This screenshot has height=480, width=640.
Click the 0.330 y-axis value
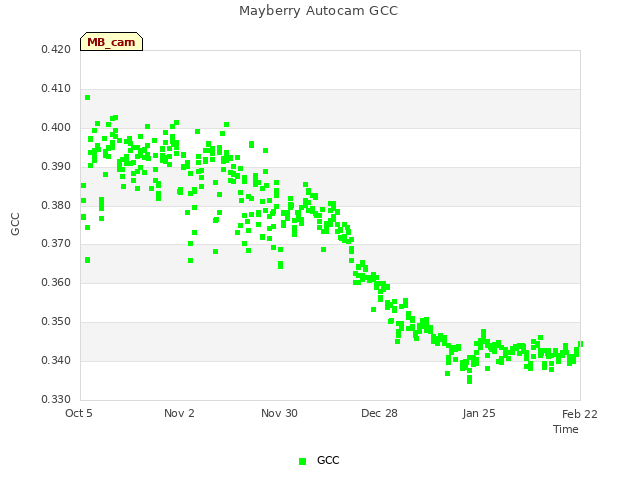click(56, 399)
